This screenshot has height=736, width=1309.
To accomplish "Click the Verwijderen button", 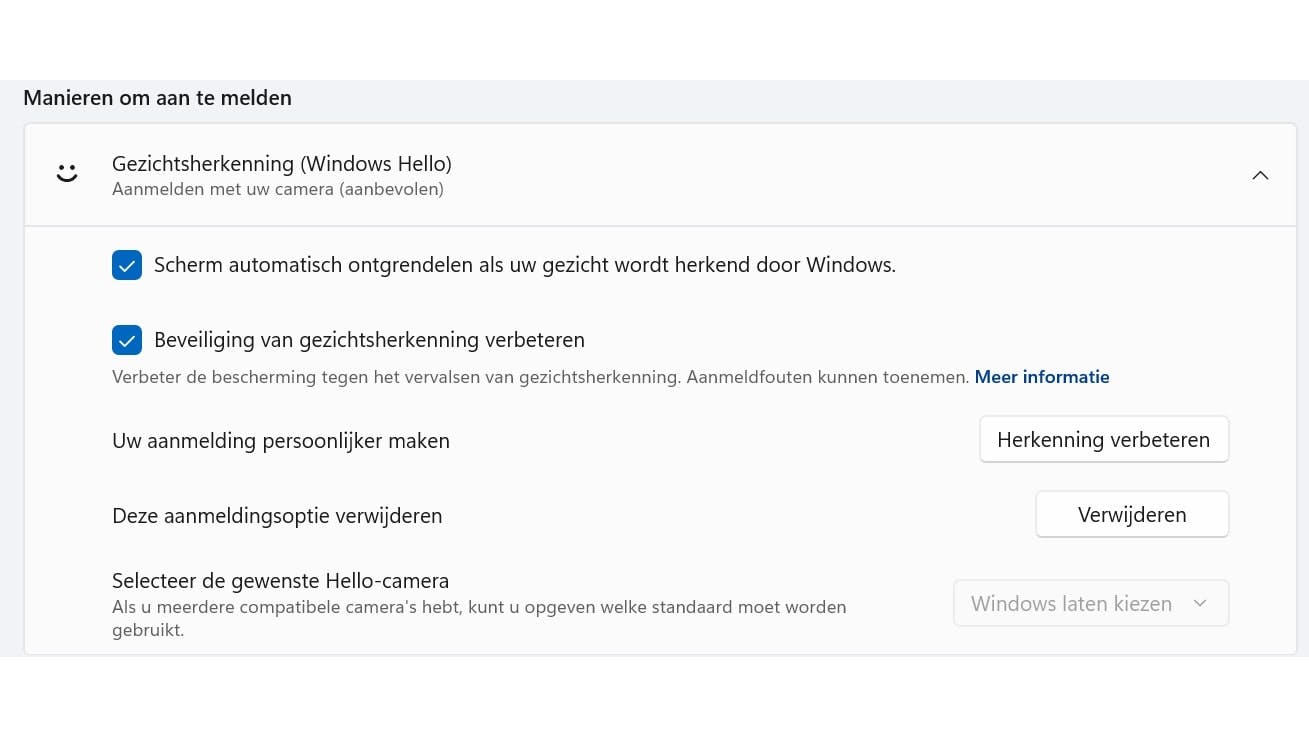I will (1131, 515).
